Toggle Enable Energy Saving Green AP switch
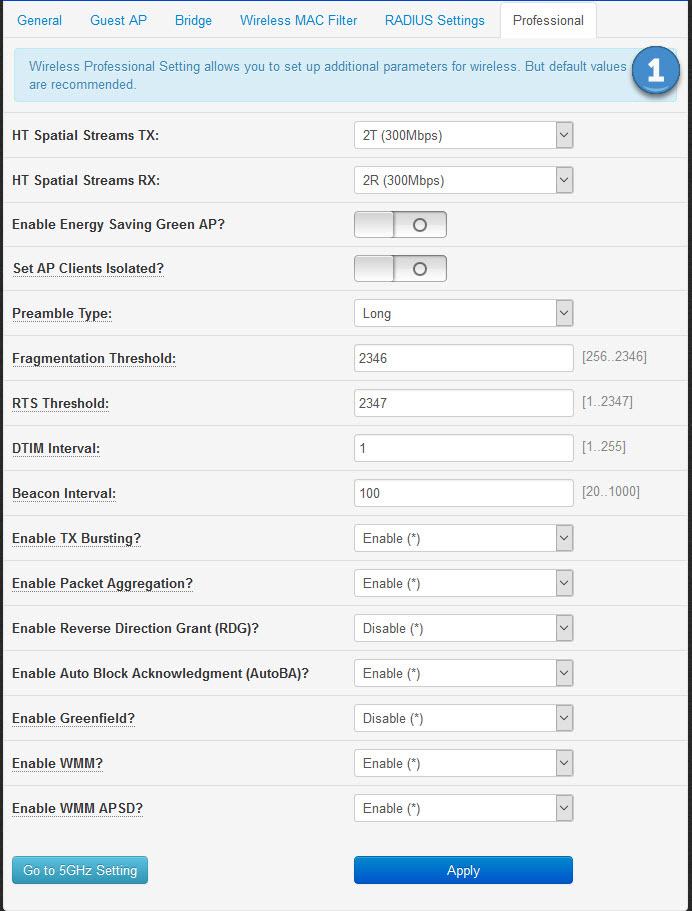 (x=400, y=224)
